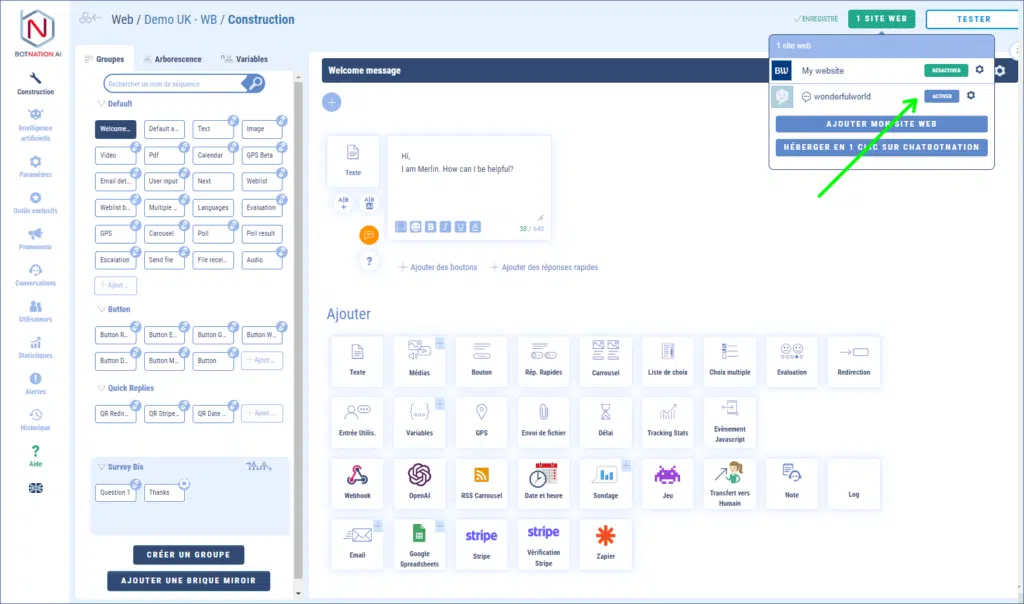Viewport: 1024px width, 604px height.
Task: Click the Créer un groupe button
Action: 188,555
